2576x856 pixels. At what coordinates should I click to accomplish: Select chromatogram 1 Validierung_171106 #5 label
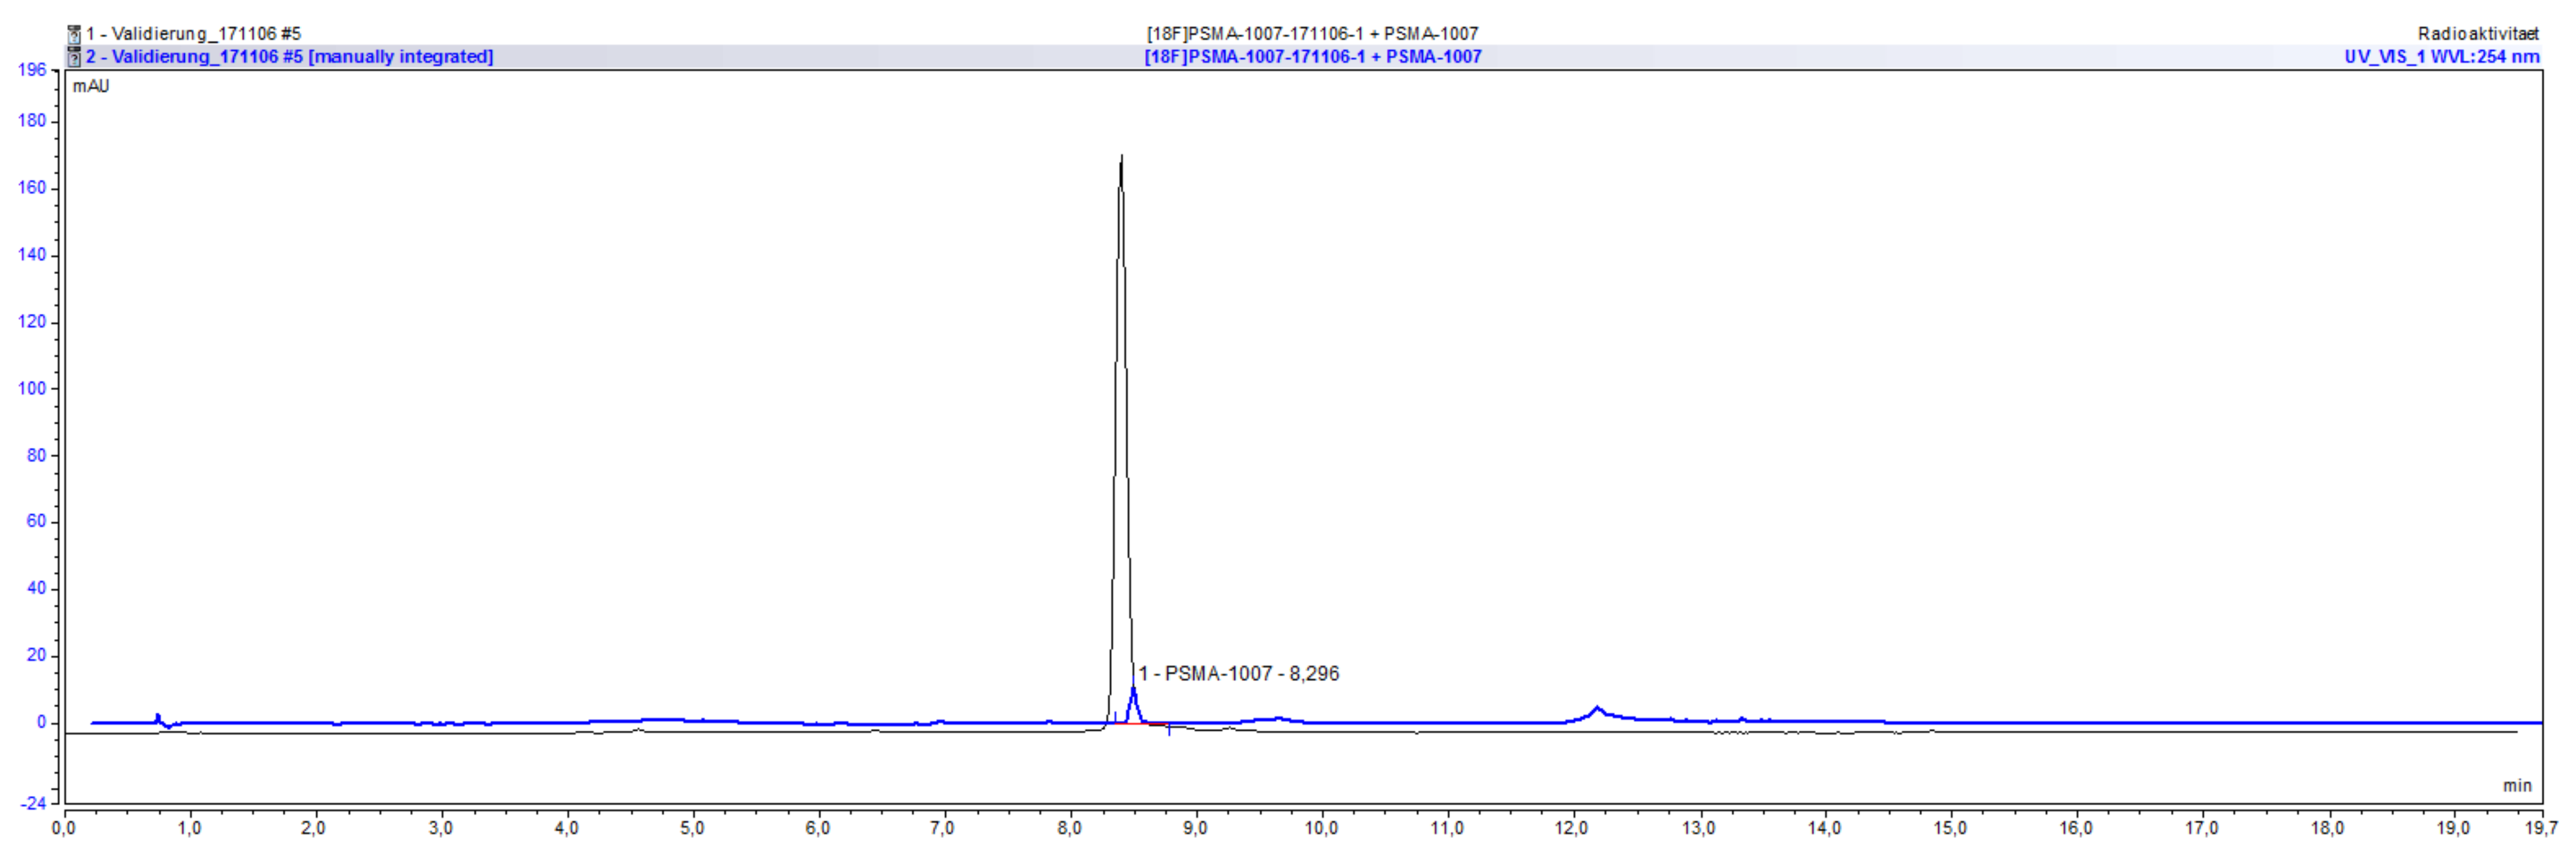pyautogui.click(x=193, y=34)
